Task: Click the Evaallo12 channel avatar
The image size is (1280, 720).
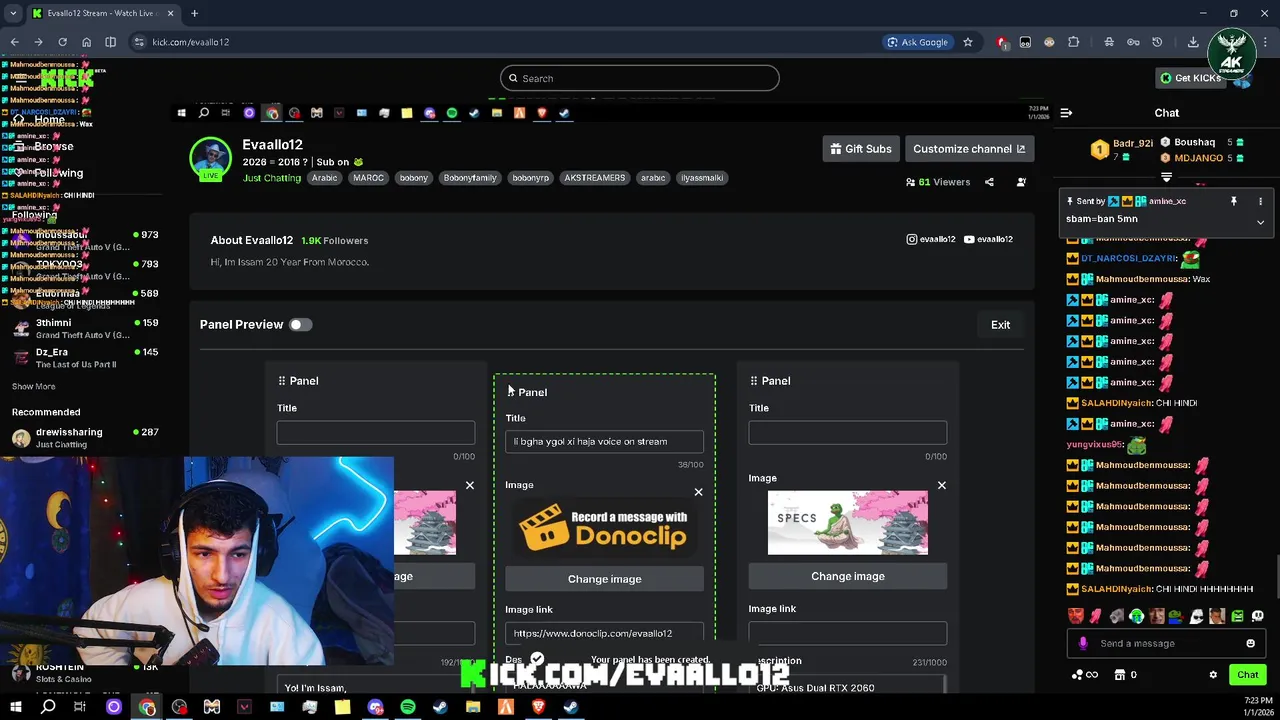Action: [211, 160]
